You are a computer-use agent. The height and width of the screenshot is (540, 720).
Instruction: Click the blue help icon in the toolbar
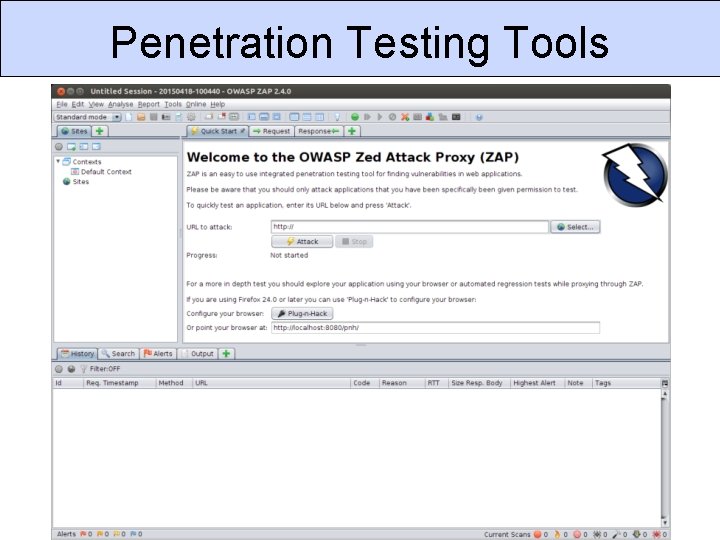click(x=479, y=117)
